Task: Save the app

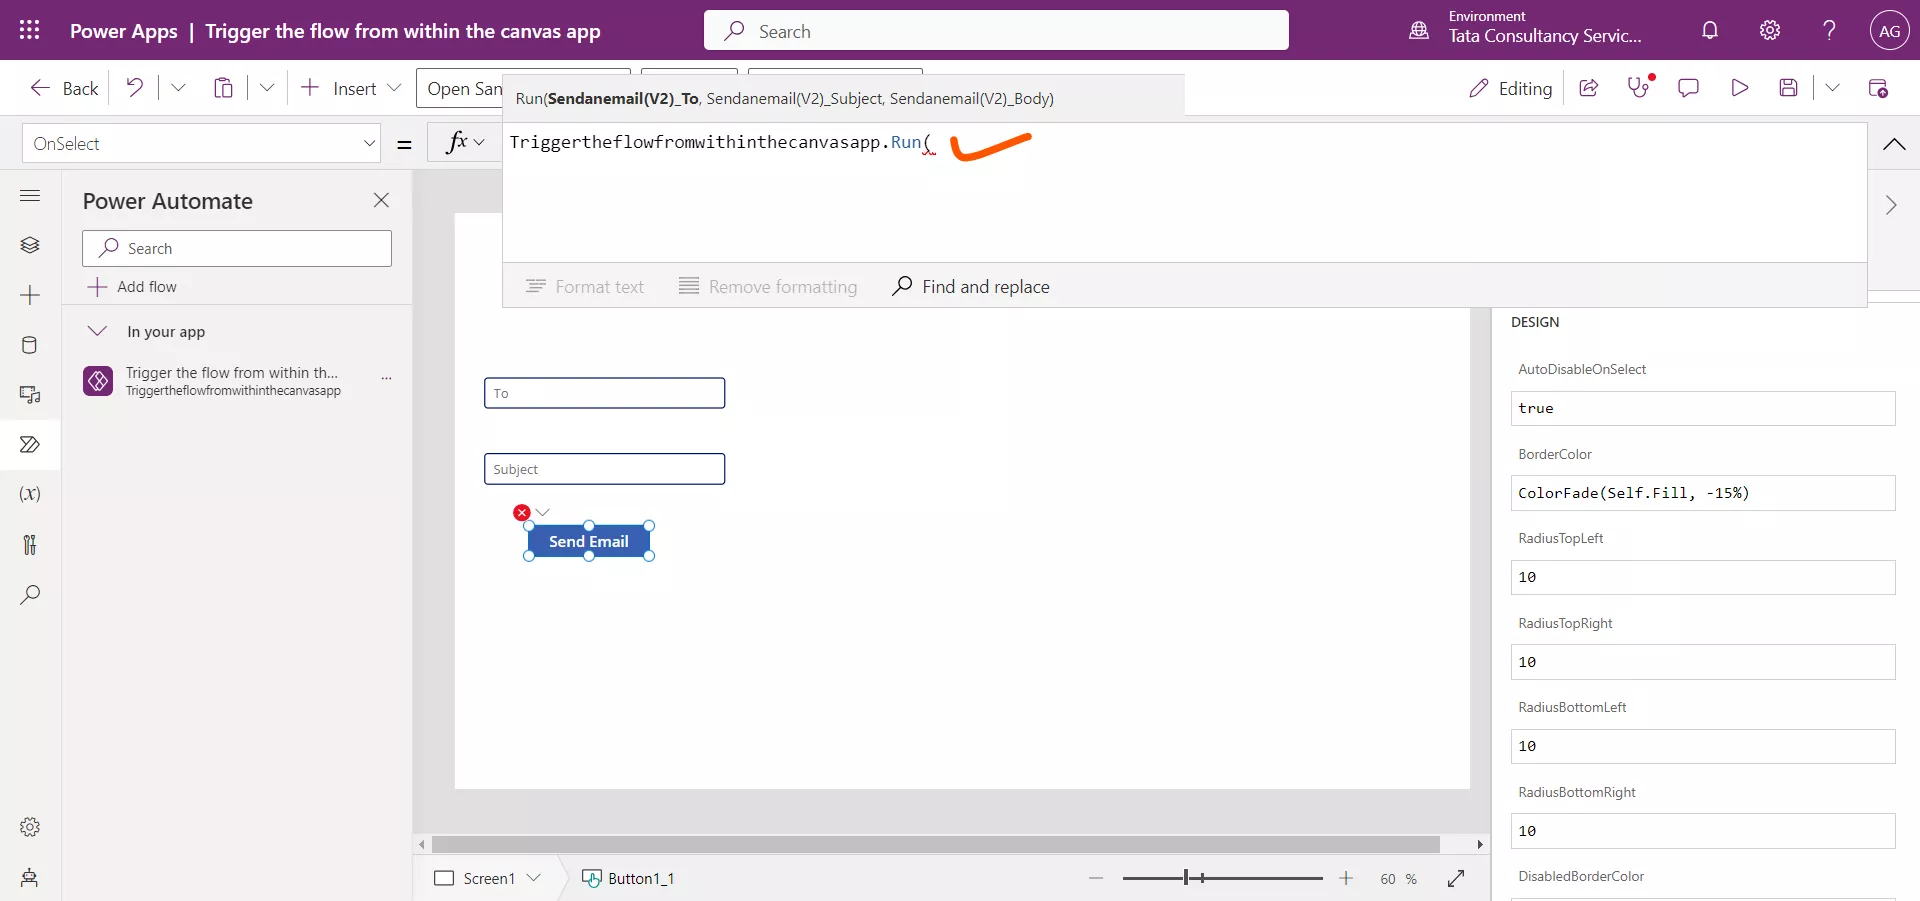Action: [x=1789, y=88]
